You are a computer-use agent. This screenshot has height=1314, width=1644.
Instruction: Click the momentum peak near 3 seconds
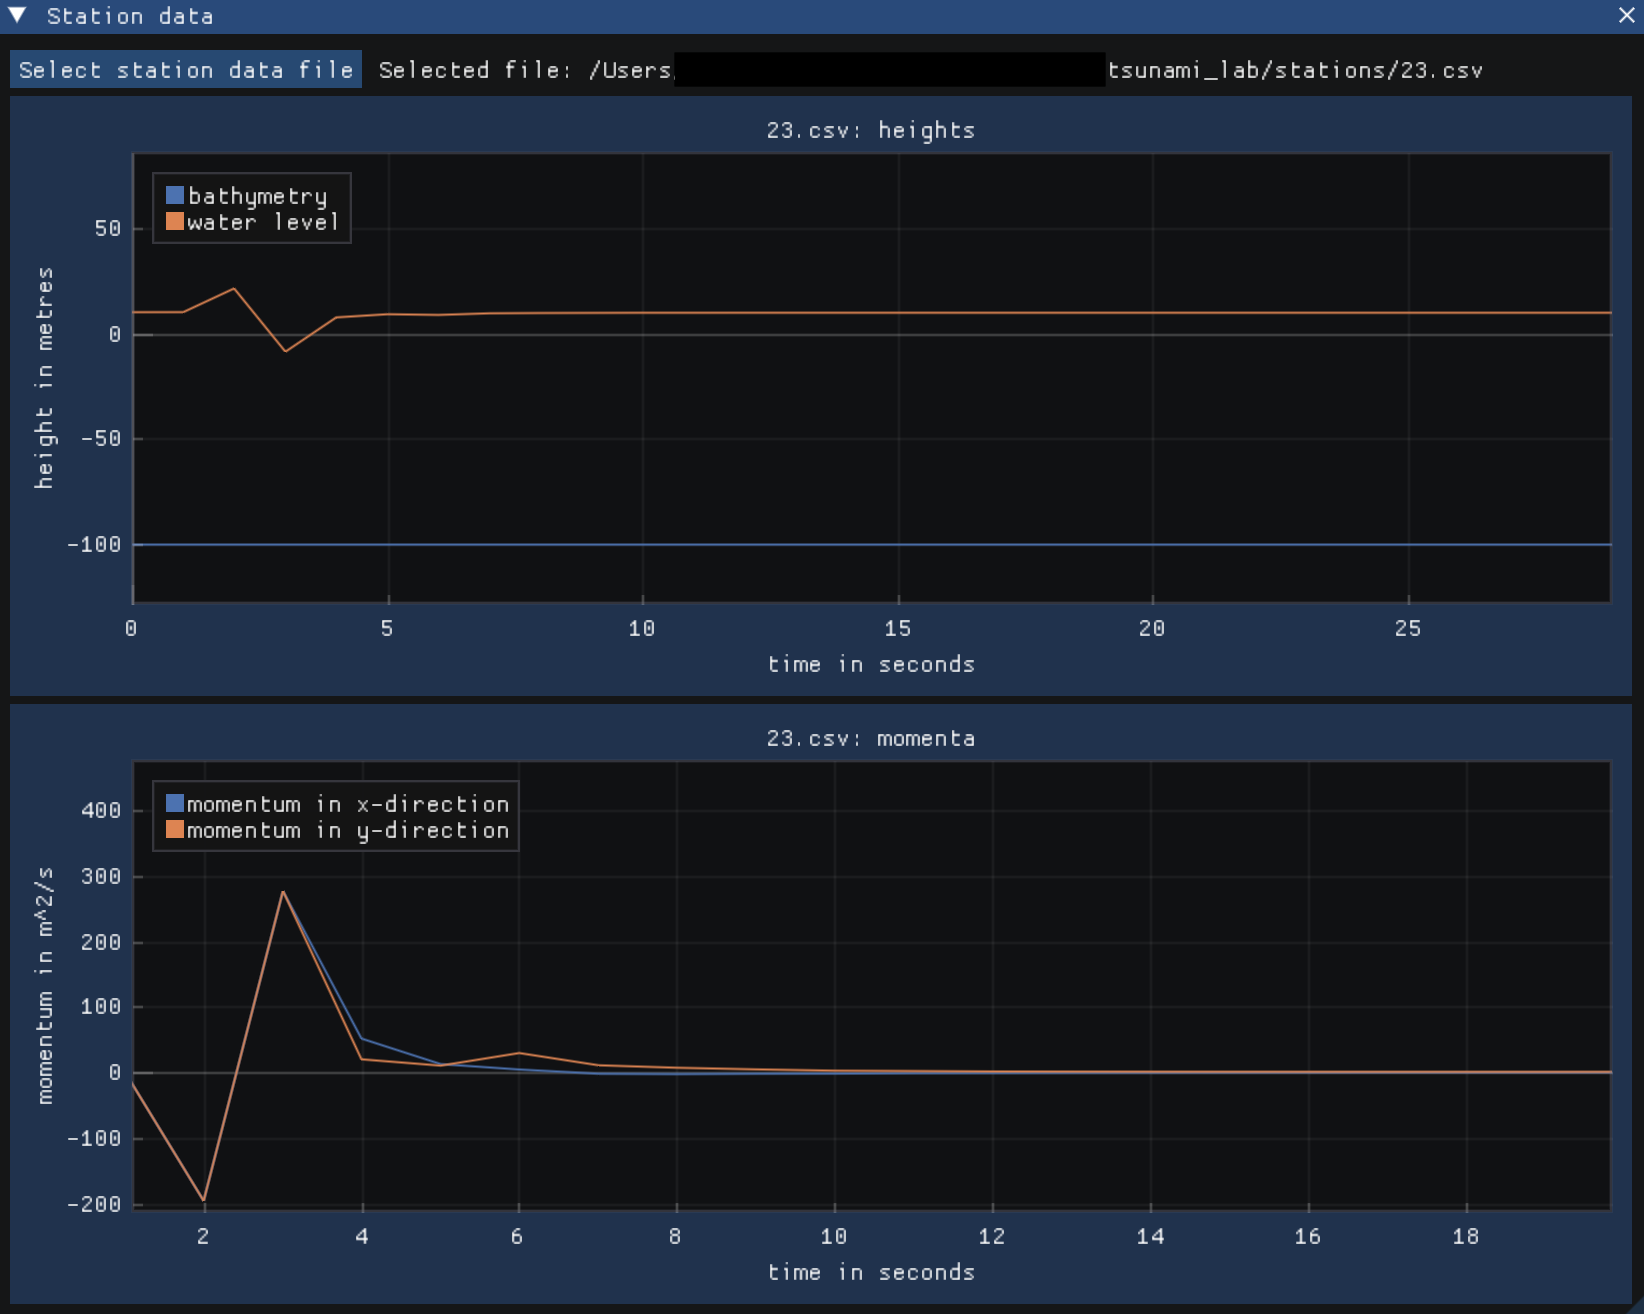click(x=283, y=891)
